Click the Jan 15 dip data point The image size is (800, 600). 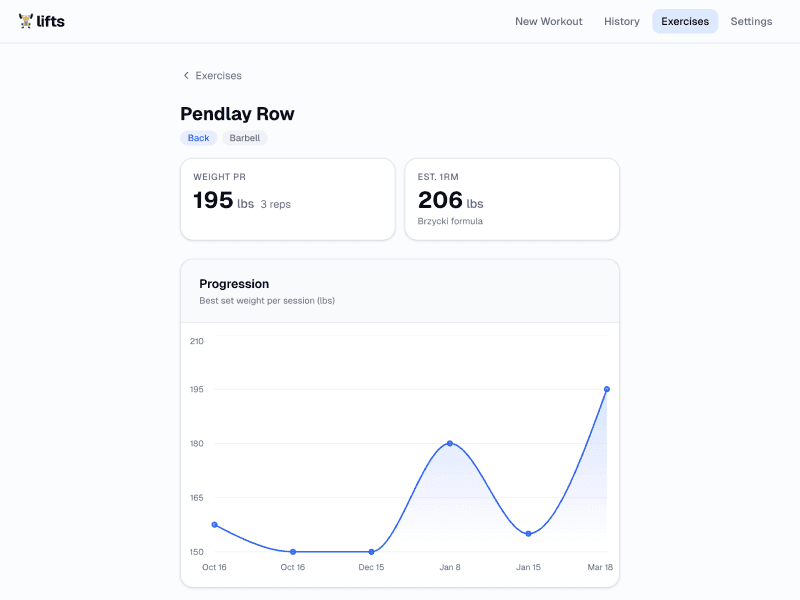[x=528, y=534]
